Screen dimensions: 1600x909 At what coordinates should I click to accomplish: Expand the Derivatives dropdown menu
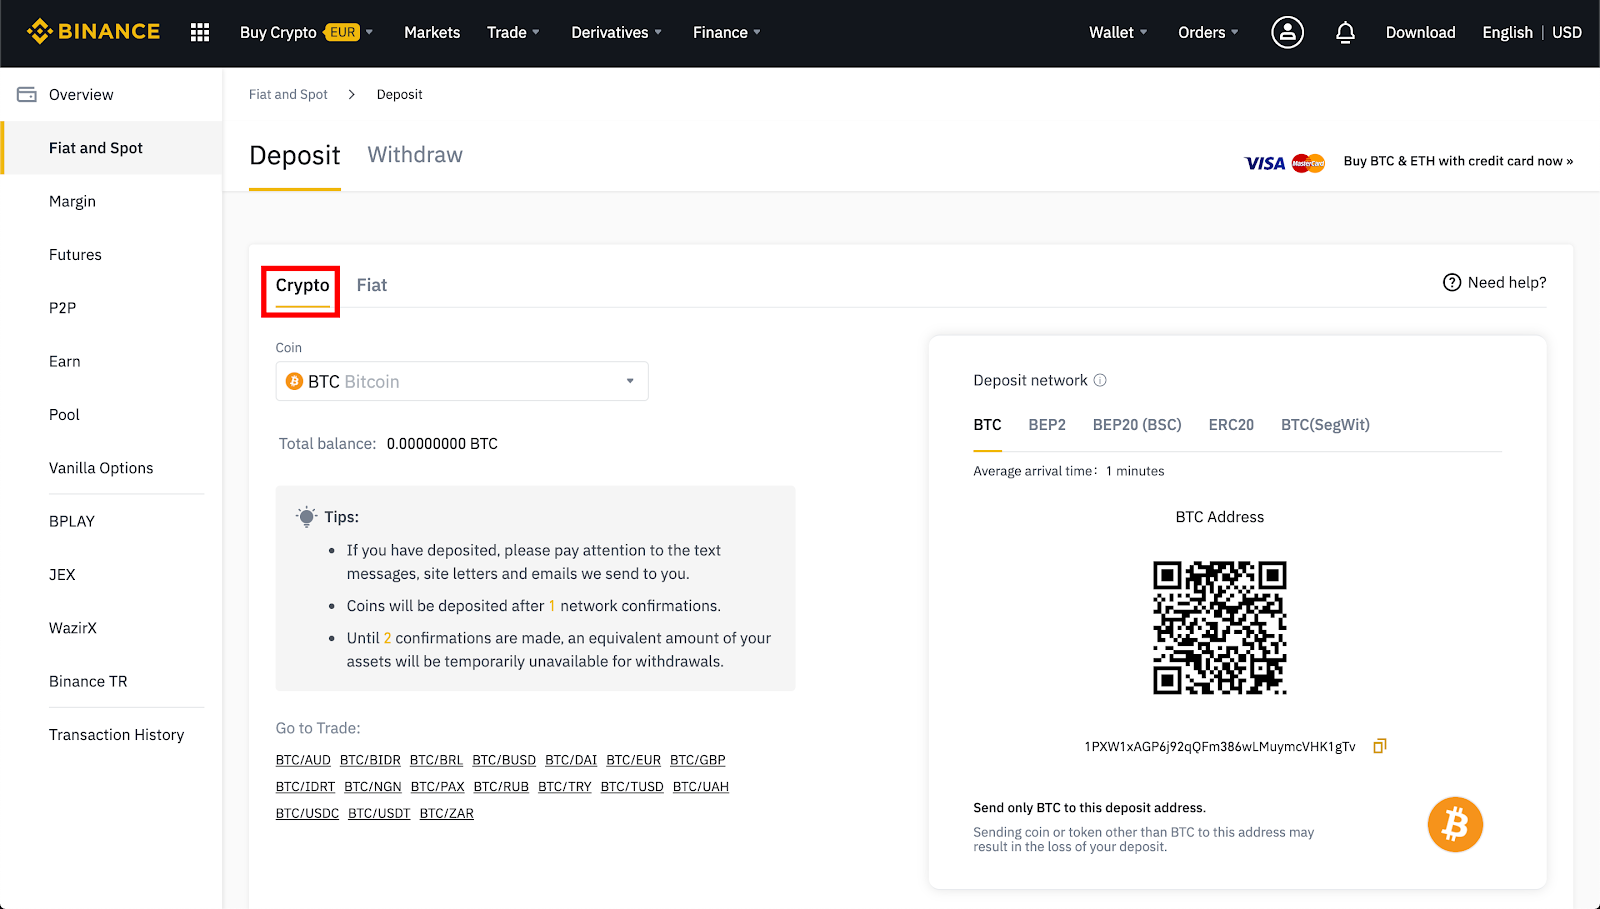coord(616,33)
